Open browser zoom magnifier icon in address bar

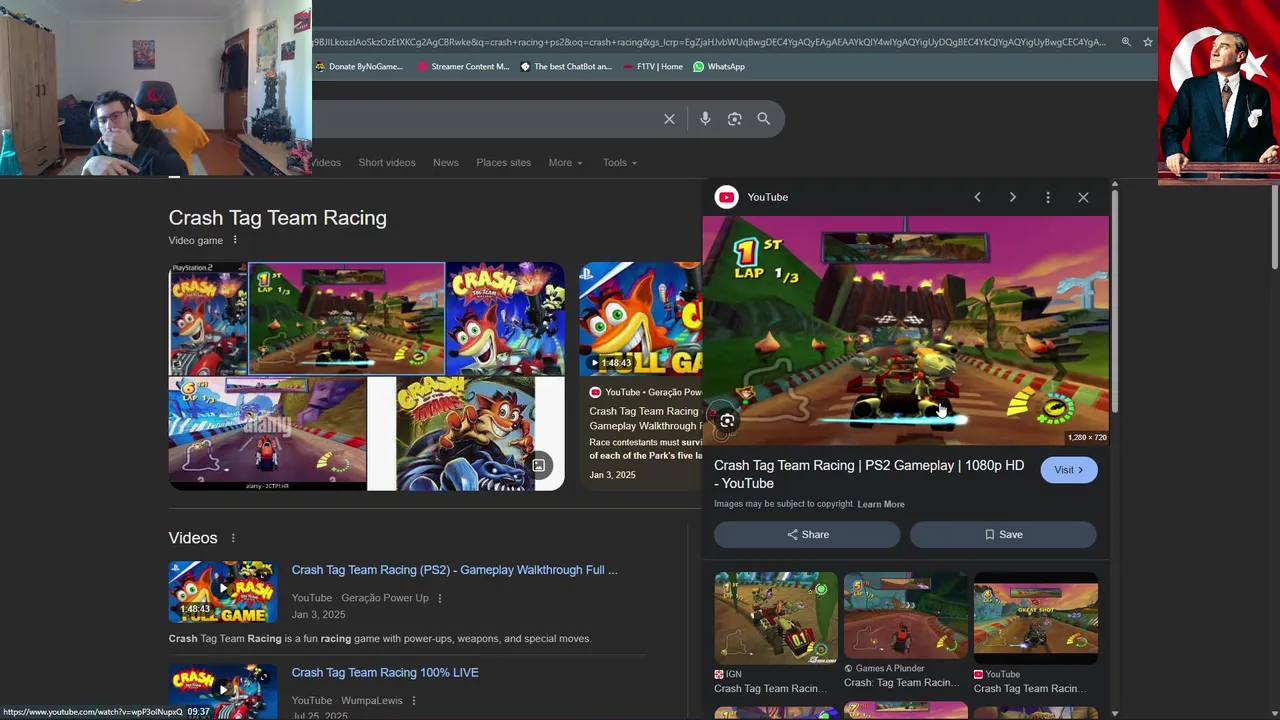click(x=1126, y=42)
